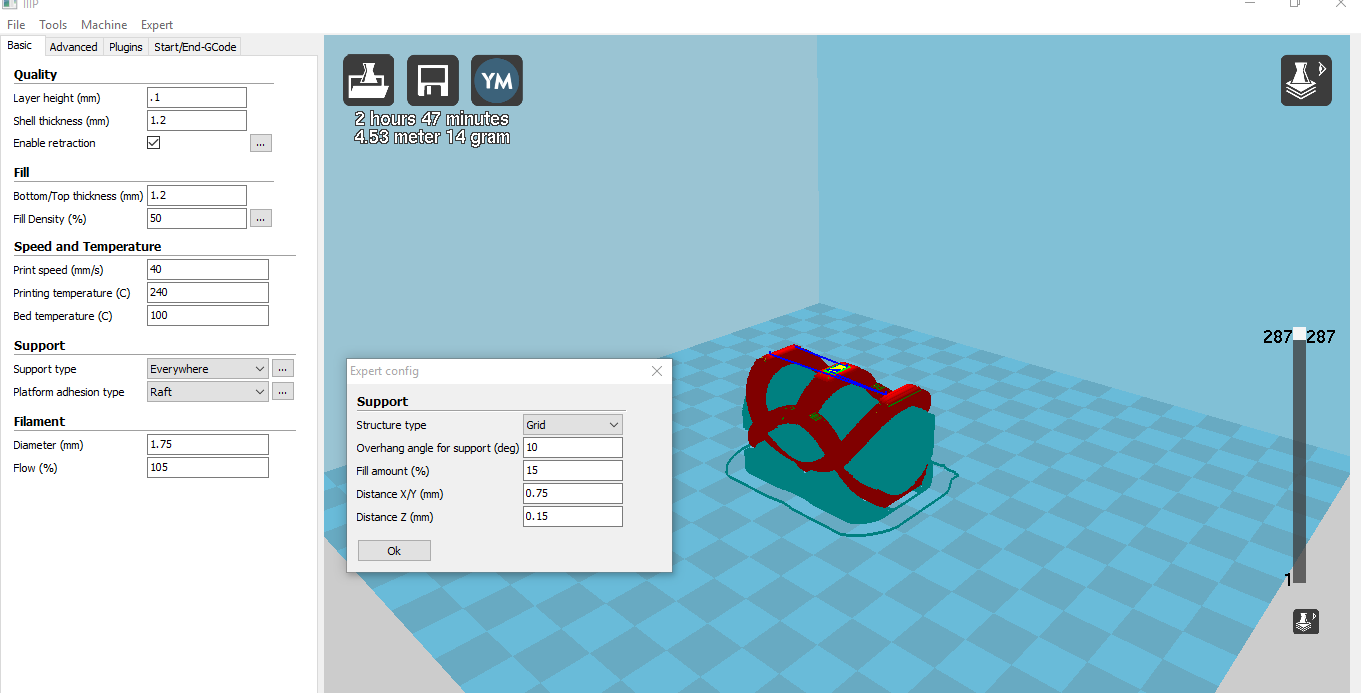The height and width of the screenshot is (693, 1361).
Task: Open Platform adhesion ellipsis settings button
Action: click(283, 391)
